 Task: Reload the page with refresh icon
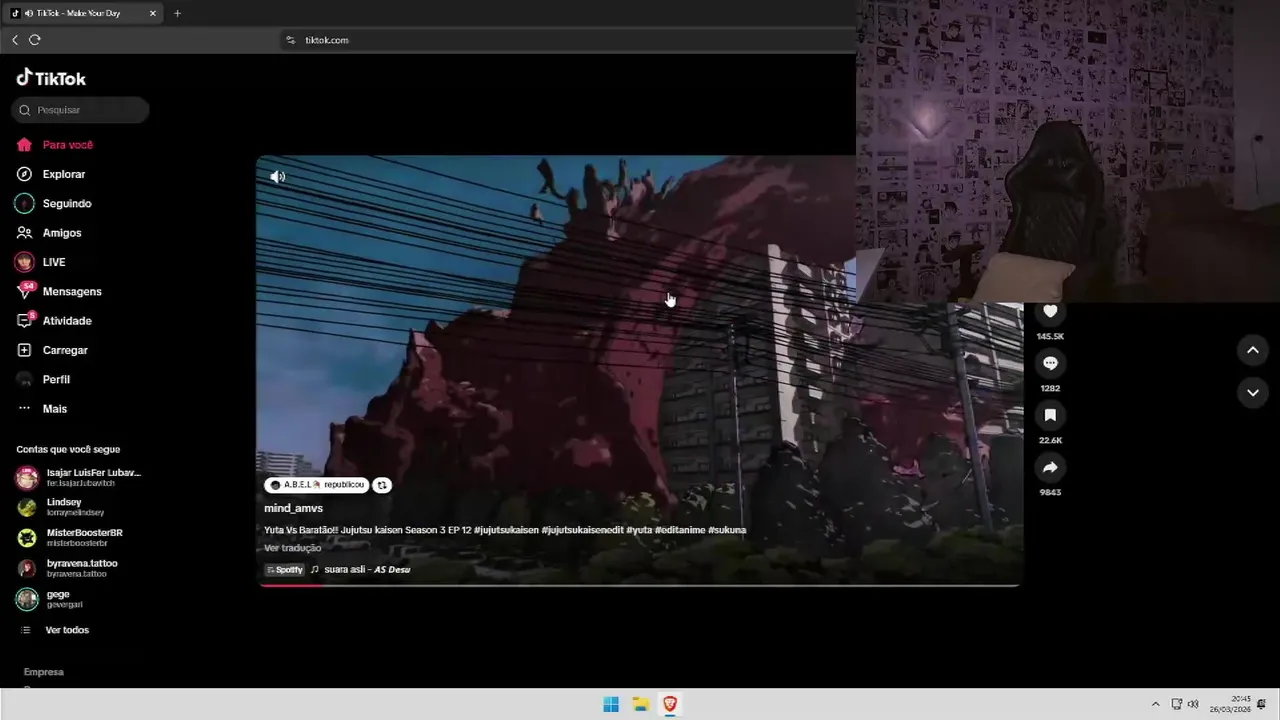pos(35,40)
